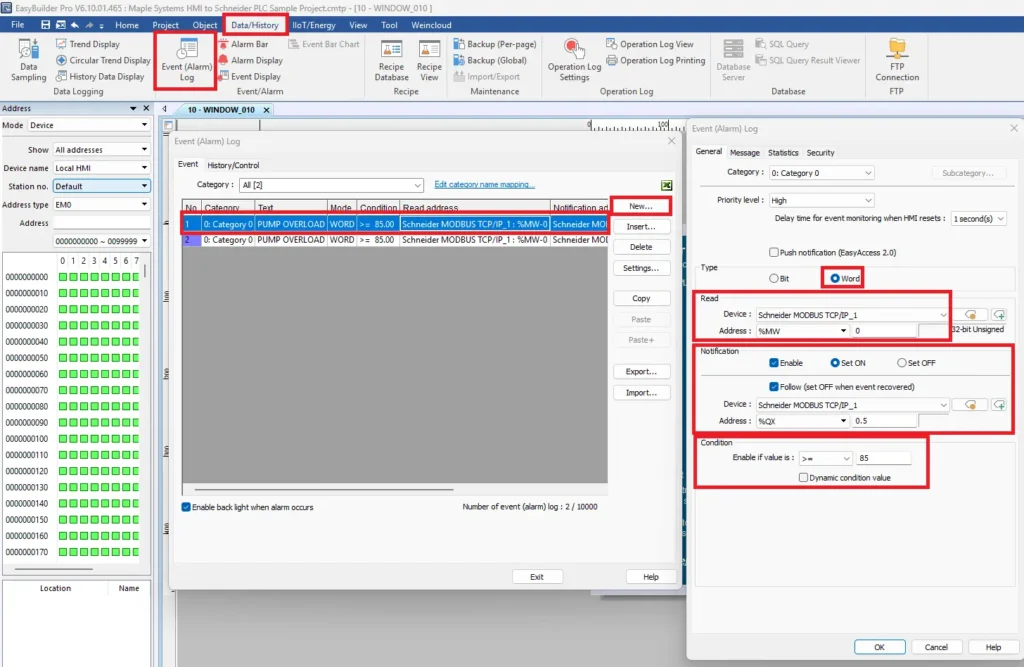Screen dimensions: 1024x667
Task: Open Notification device tag library icon
Action: 970,405
